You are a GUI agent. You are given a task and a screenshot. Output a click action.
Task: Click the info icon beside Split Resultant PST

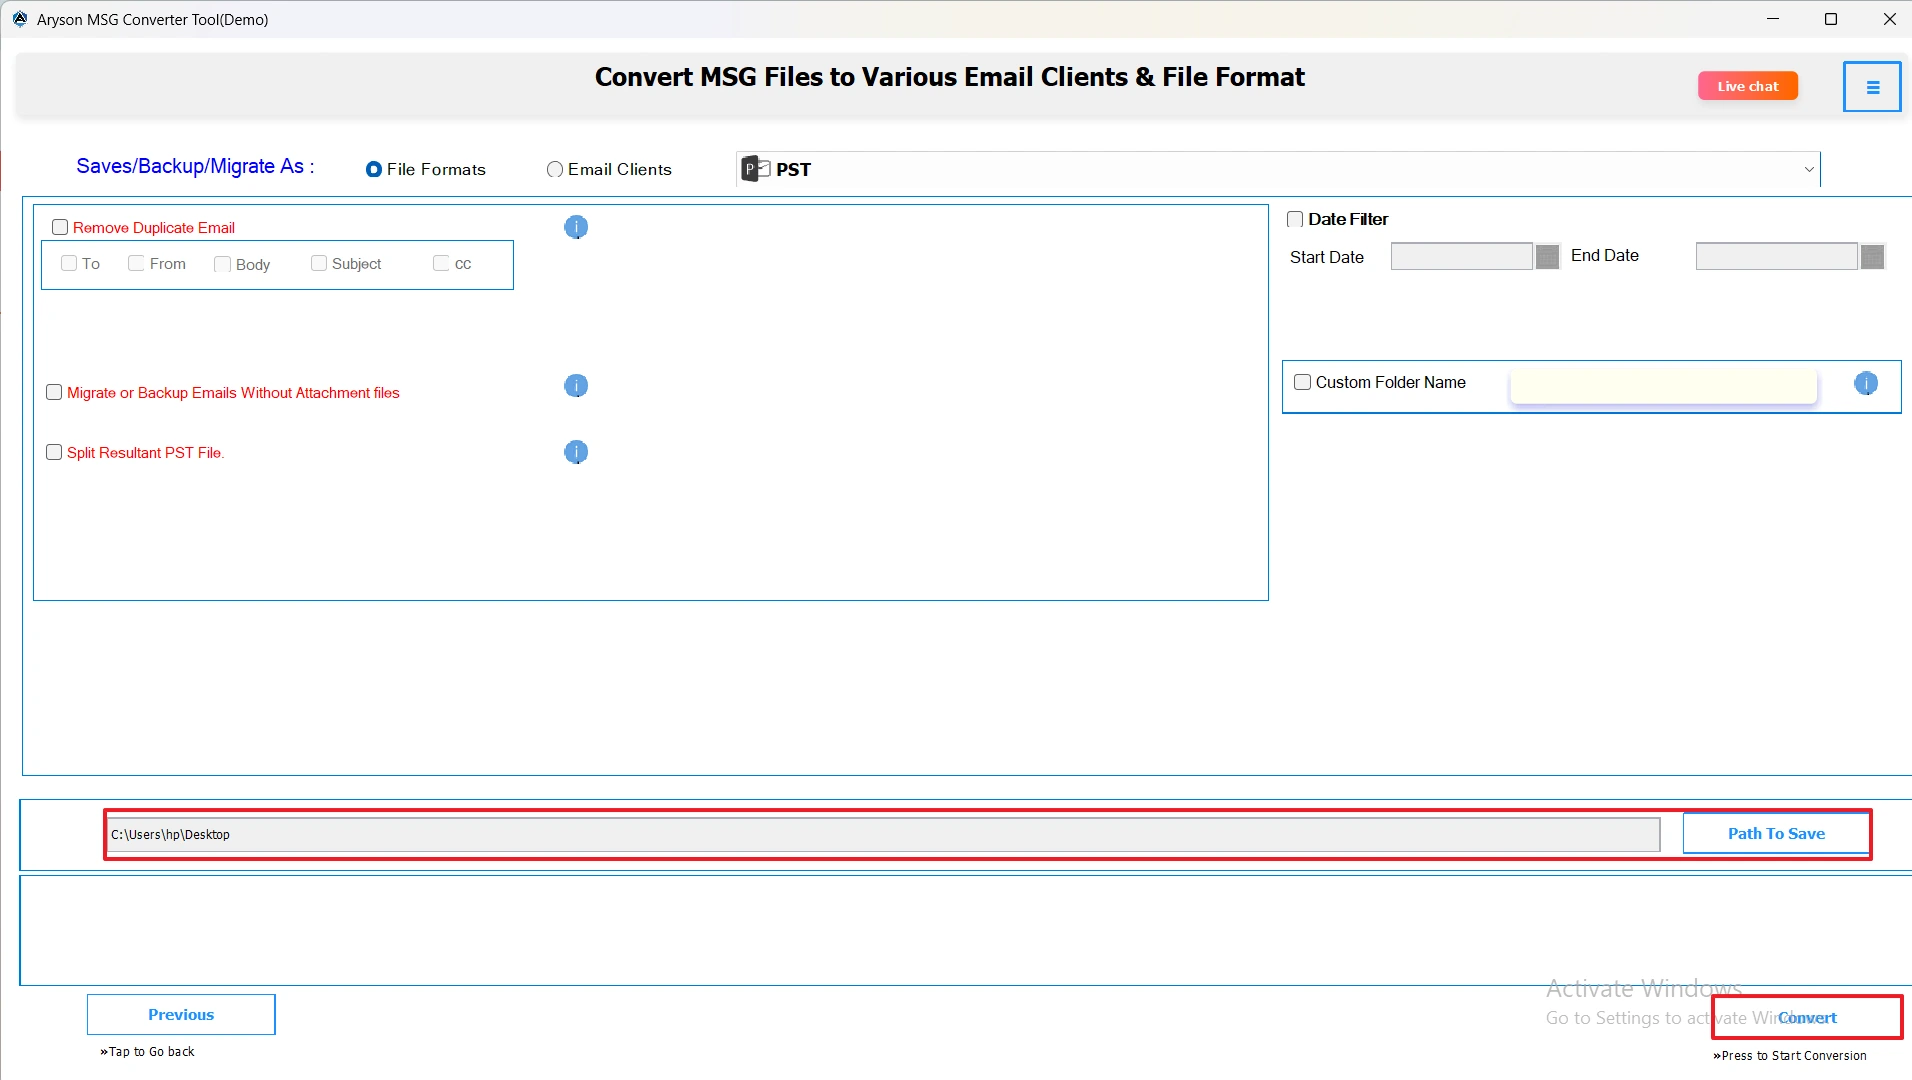[x=576, y=452]
